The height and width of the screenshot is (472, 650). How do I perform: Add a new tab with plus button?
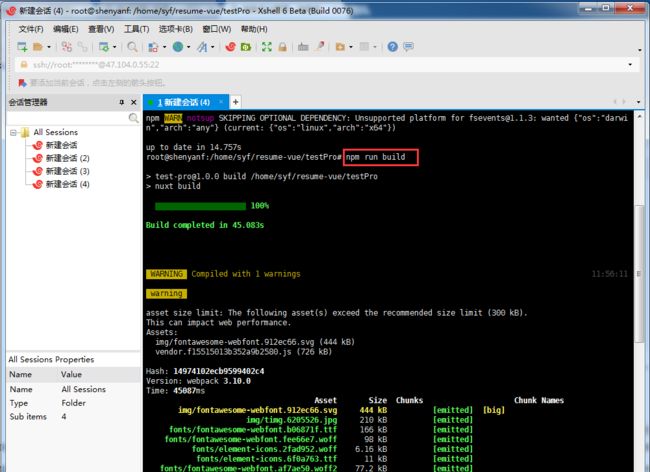[x=235, y=102]
